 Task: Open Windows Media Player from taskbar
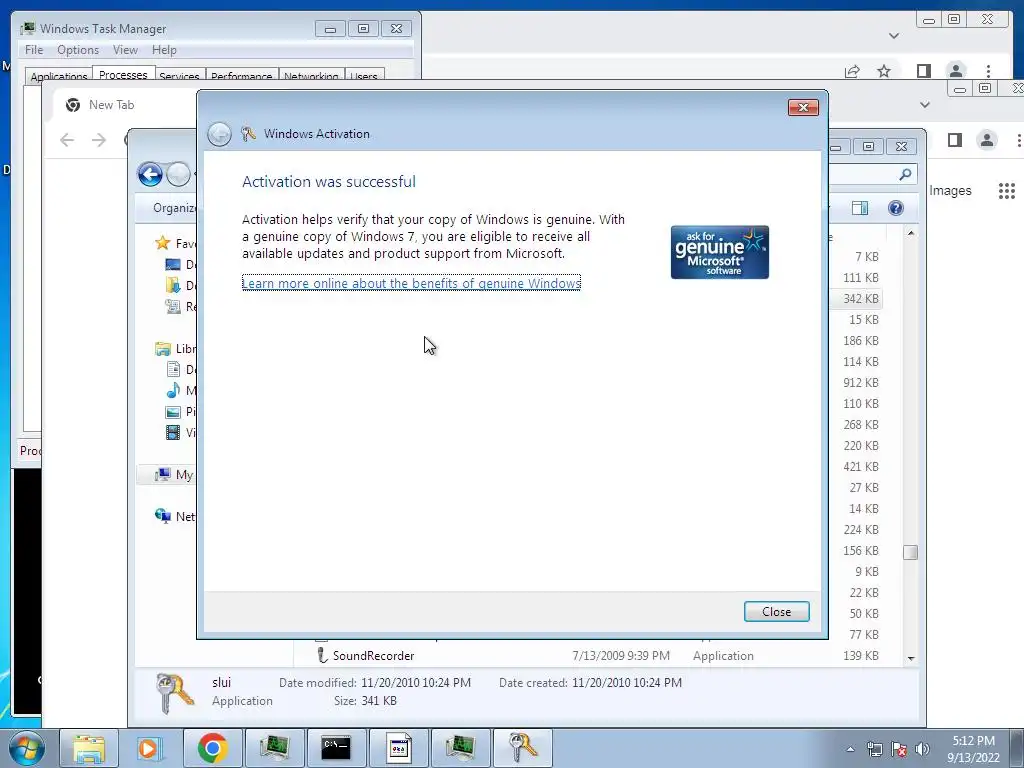point(150,748)
